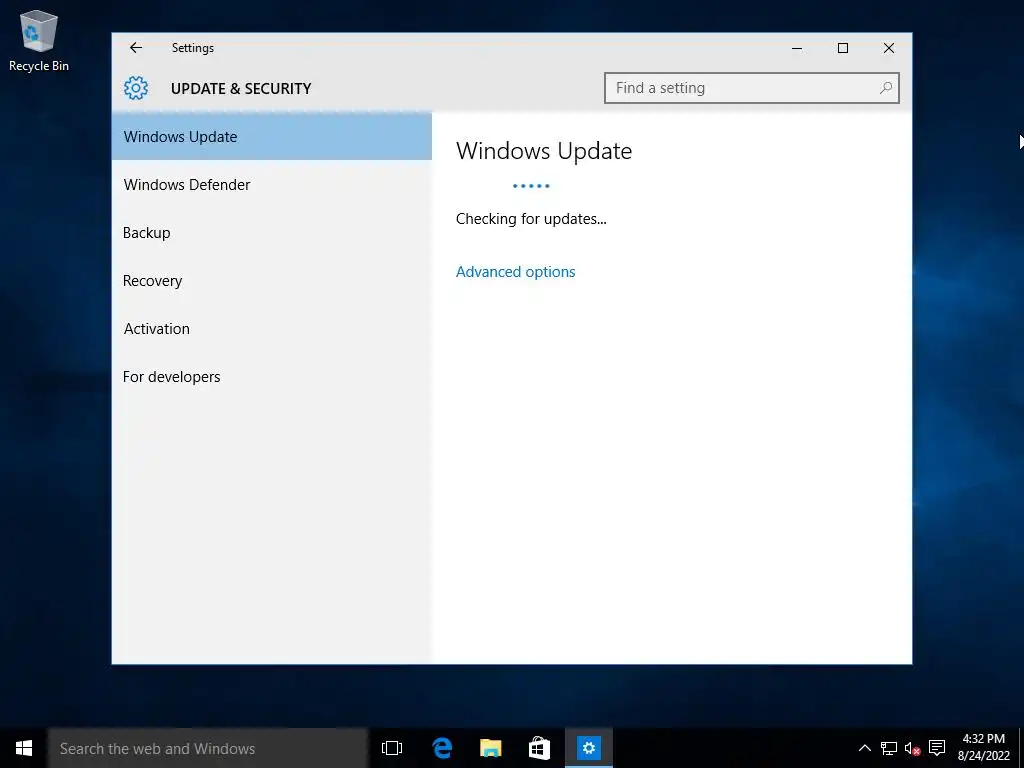The width and height of the screenshot is (1024, 768).
Task: Go back with the Settings back arrow
Action: click(x=136, y=48)
